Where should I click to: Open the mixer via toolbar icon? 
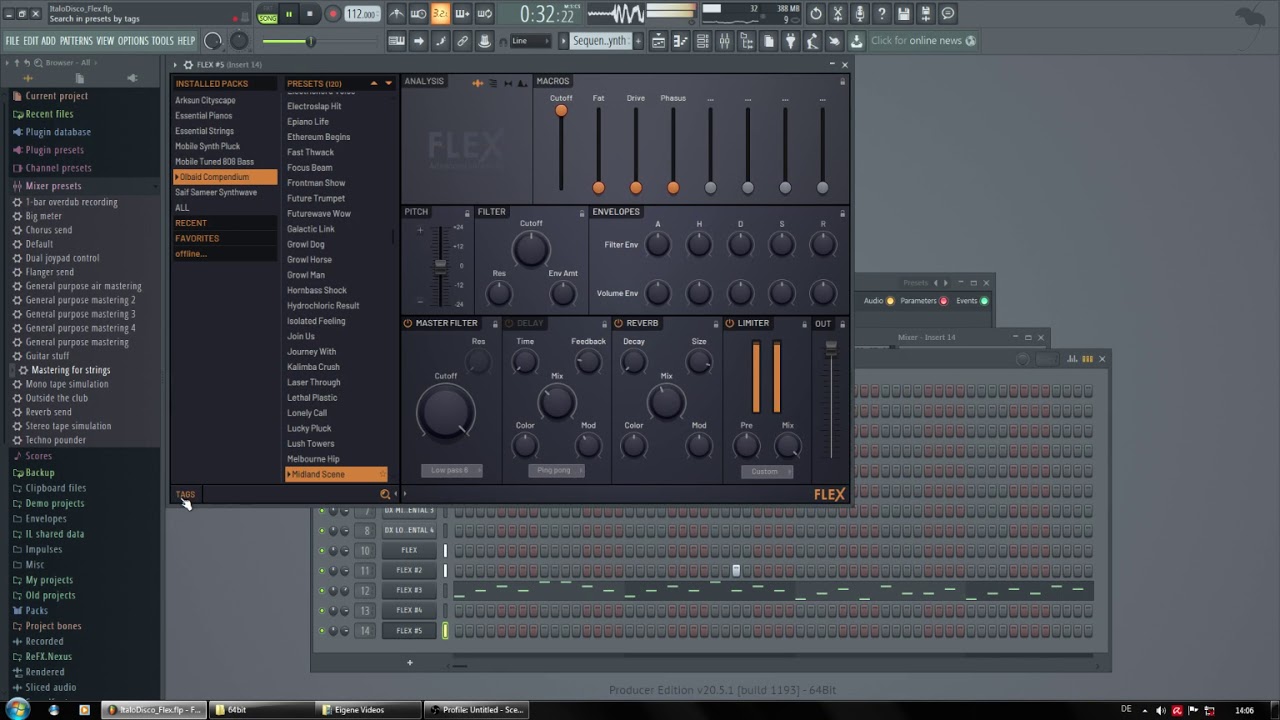point(724,41)
